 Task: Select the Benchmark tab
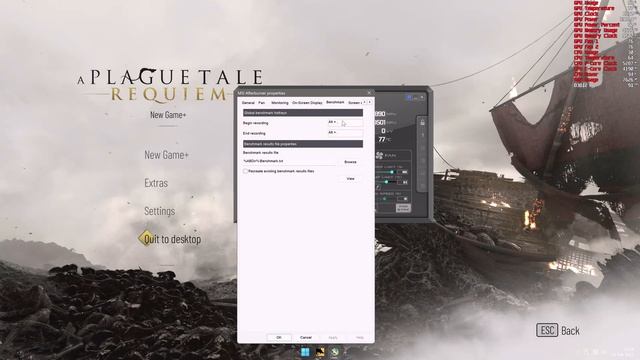click(x=335, y=102)
